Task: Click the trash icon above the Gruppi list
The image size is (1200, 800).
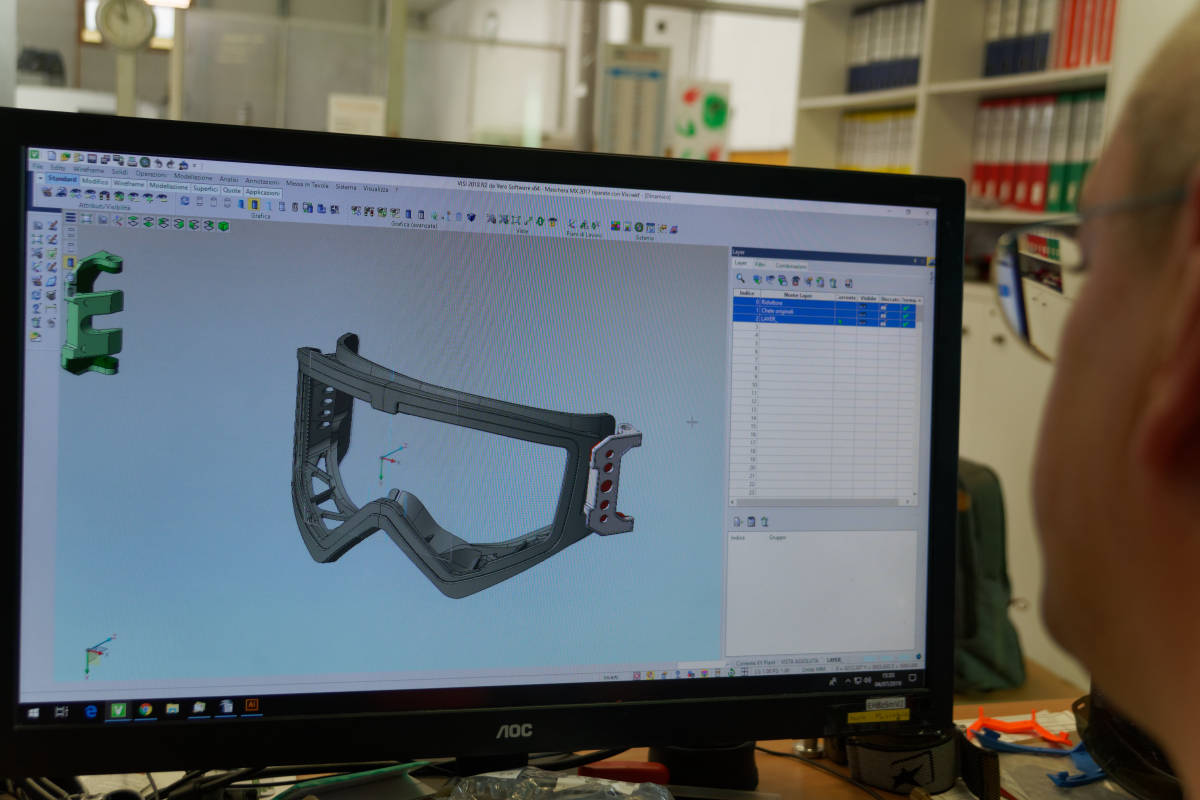Action: click(x=764, y=521)
